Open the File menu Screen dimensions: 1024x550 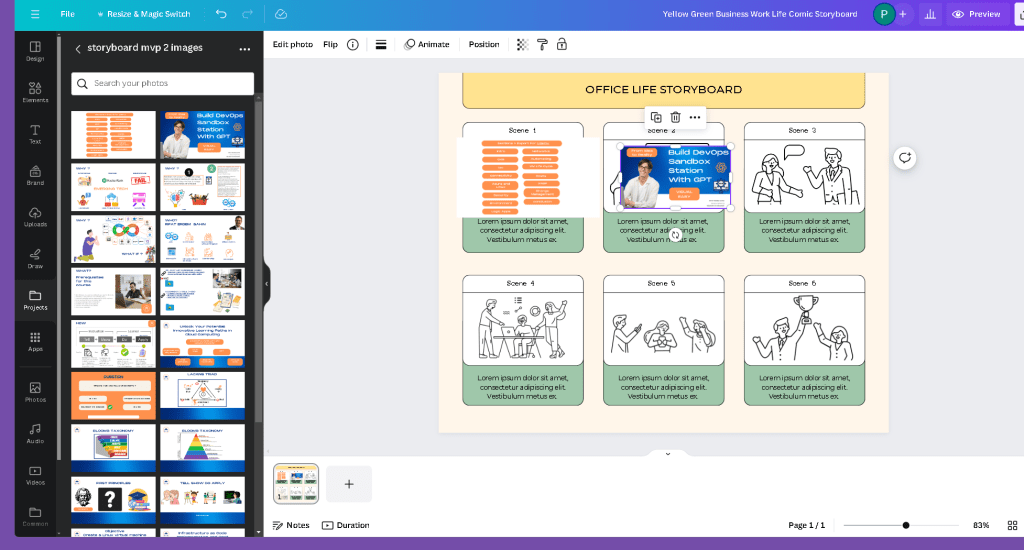coord(67,14)
